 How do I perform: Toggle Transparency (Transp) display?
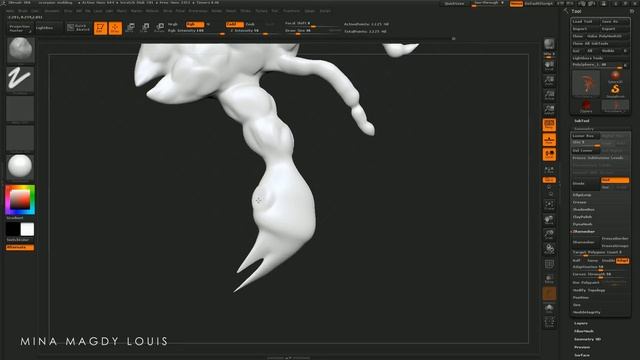pyautogui.click(x=549, y=279)
